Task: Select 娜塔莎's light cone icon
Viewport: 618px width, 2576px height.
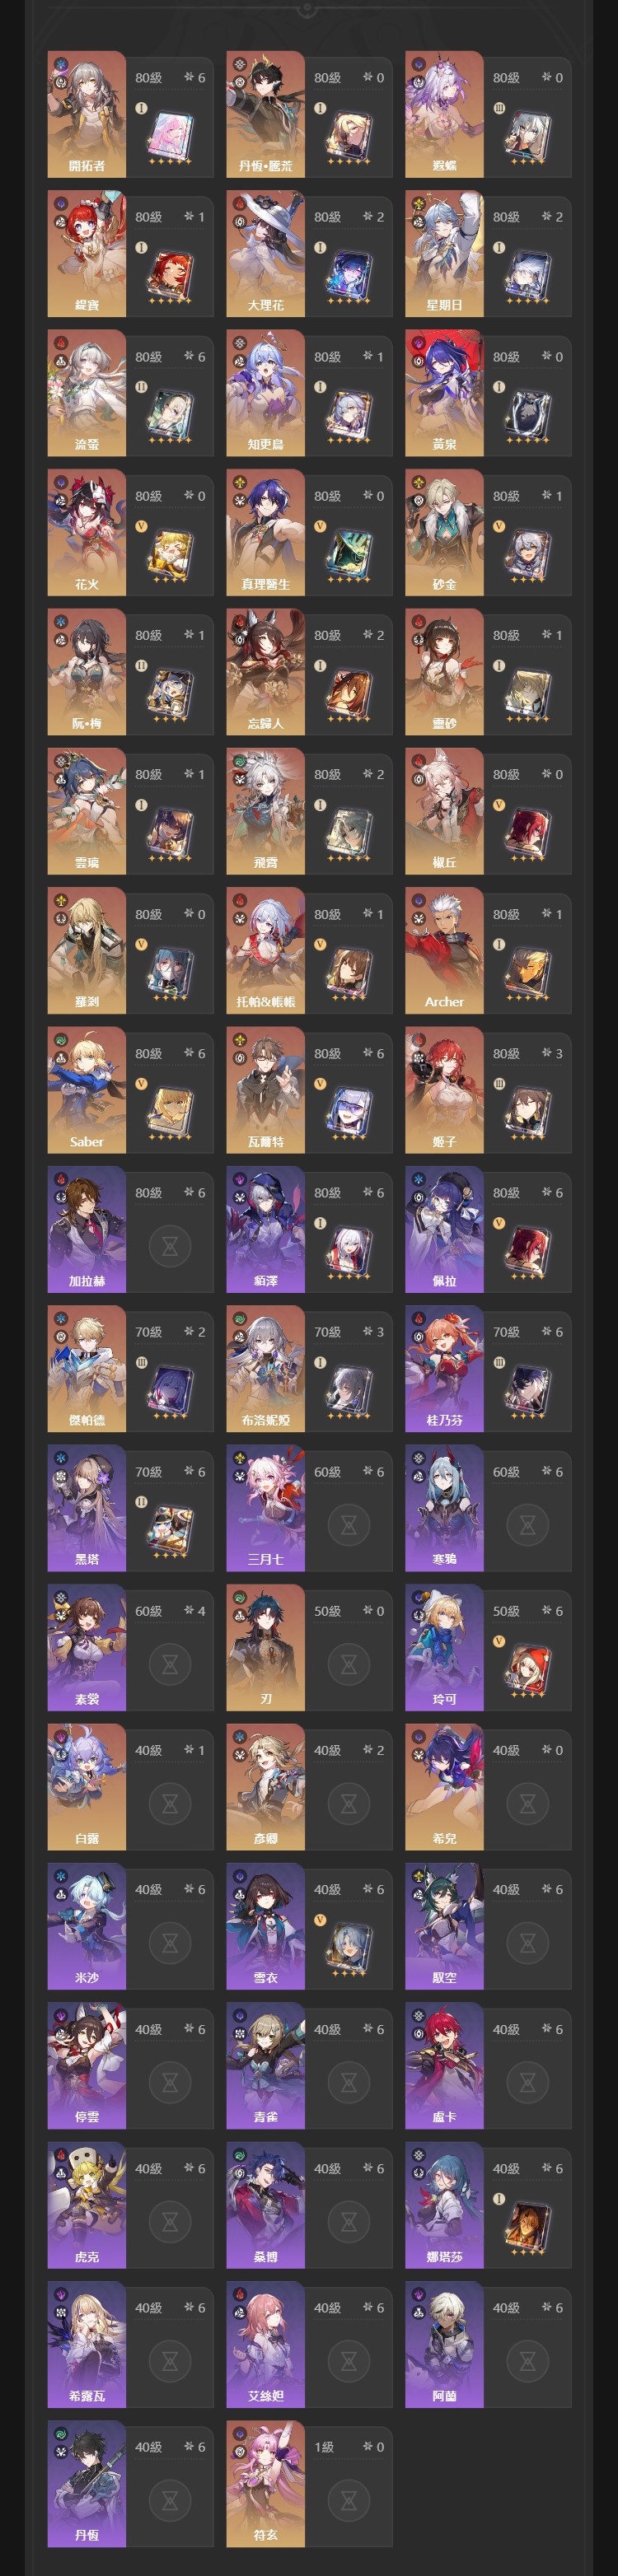Action: tap(527, 2227)
